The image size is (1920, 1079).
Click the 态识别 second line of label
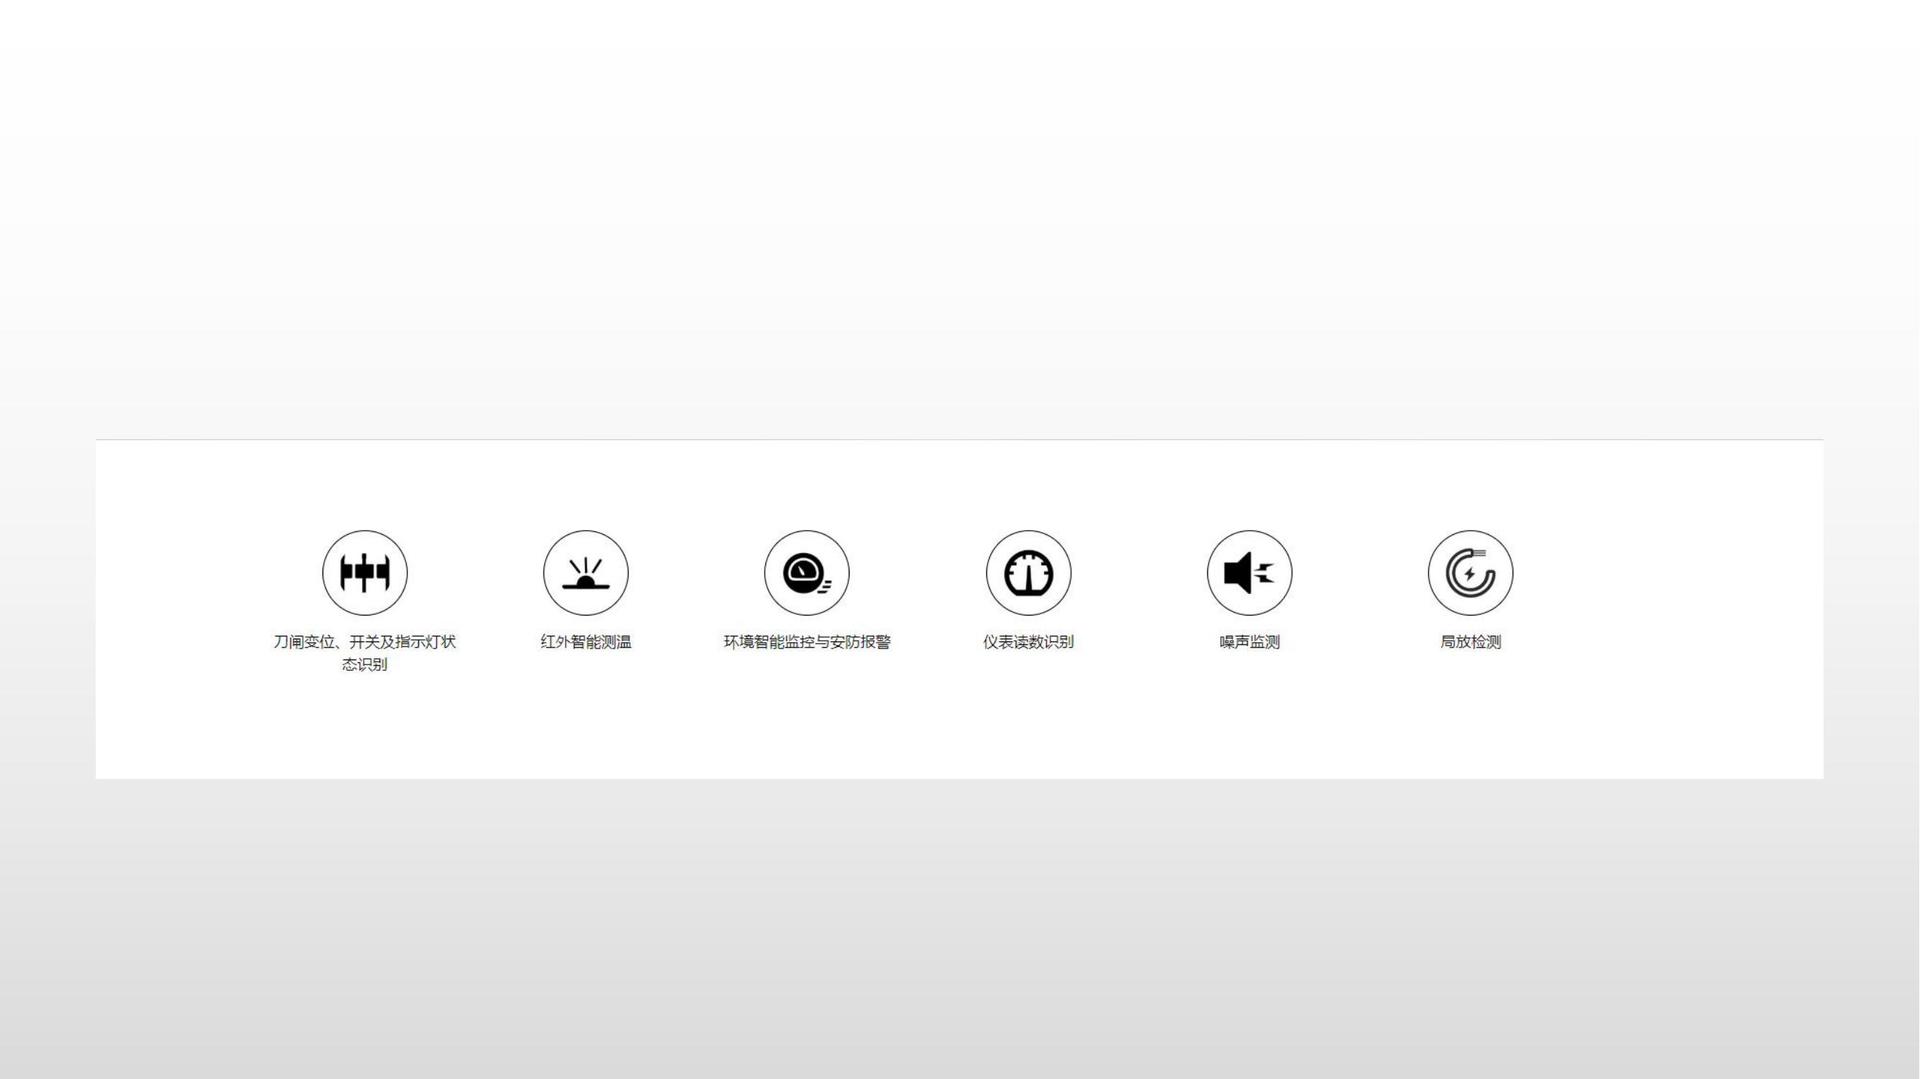365,664
